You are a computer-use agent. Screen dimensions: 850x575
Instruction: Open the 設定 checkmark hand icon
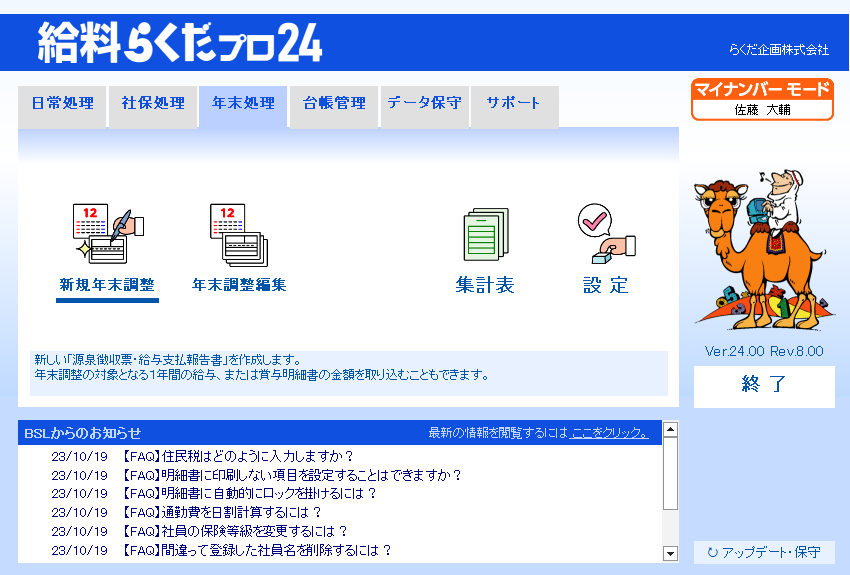[x=606, y=234]
